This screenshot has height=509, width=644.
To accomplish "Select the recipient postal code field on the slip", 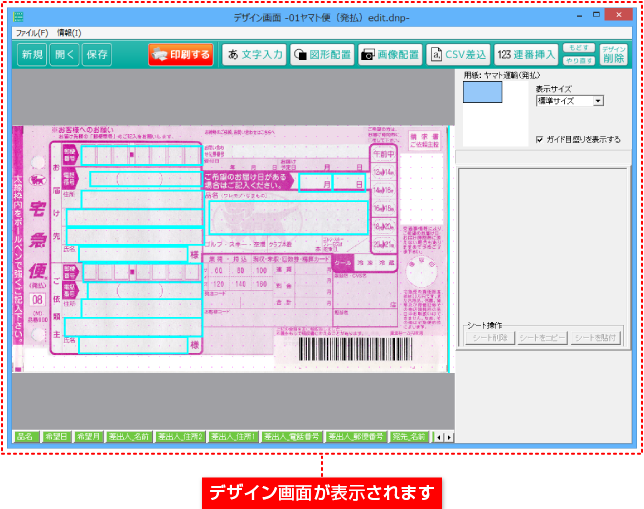I will coord(141,155).
